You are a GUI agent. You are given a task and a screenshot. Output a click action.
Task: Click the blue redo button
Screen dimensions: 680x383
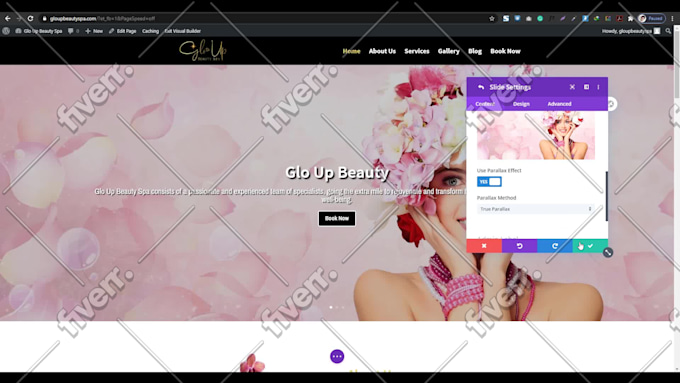click(555, 246)
